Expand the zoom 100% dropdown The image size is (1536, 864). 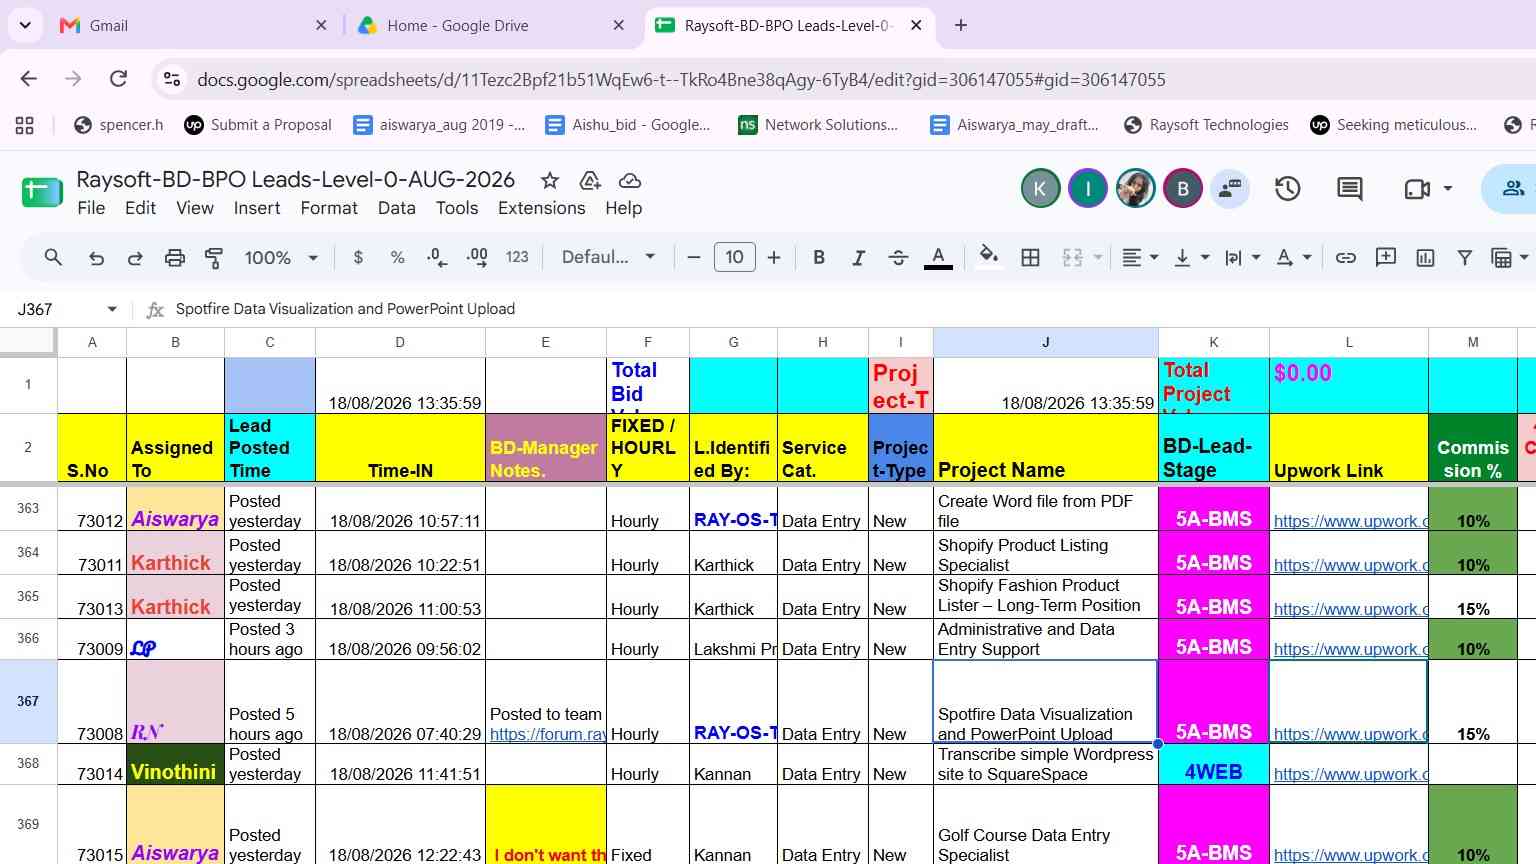281,258
